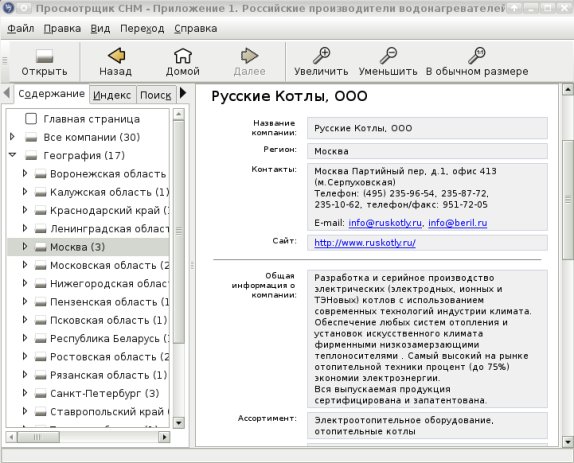Viewport: 574px width, 463px height.
Task: Zoom out with Уменьшить magnifier
Action: click(x=388, y=61)
